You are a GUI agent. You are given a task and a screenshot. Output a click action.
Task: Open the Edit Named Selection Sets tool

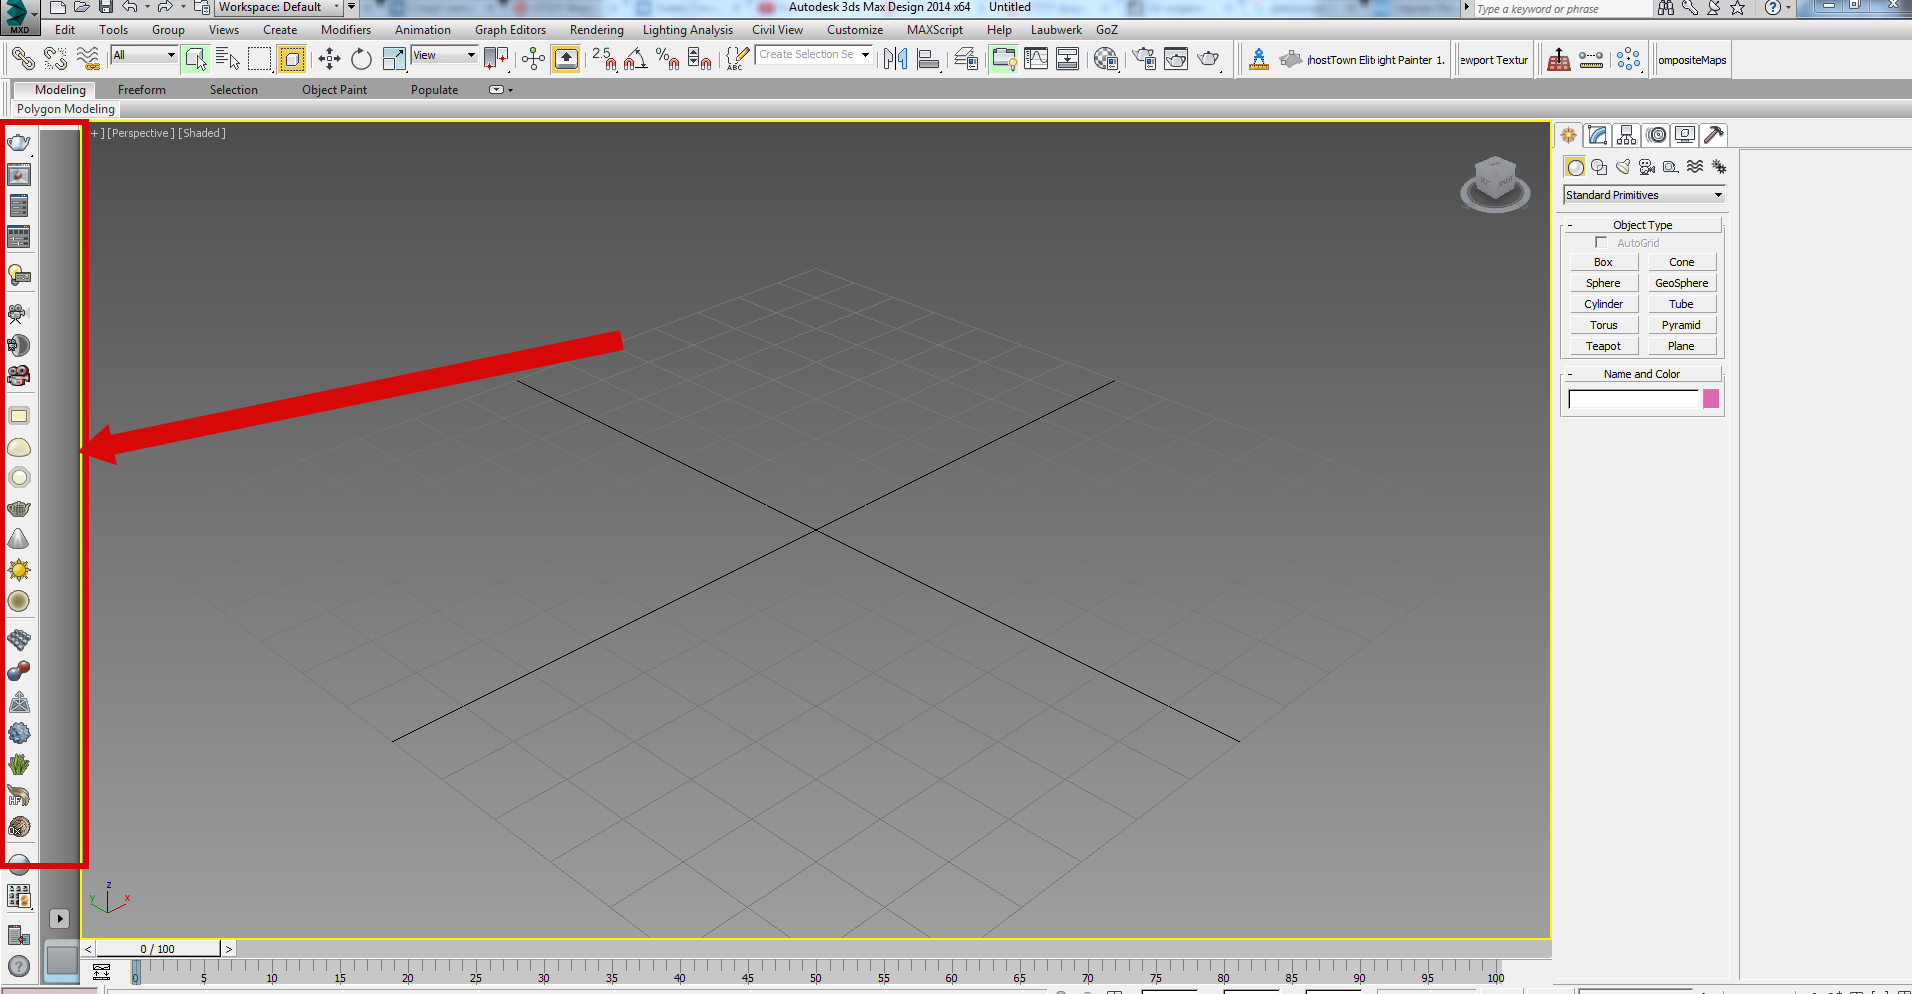(x=737, y=59)
